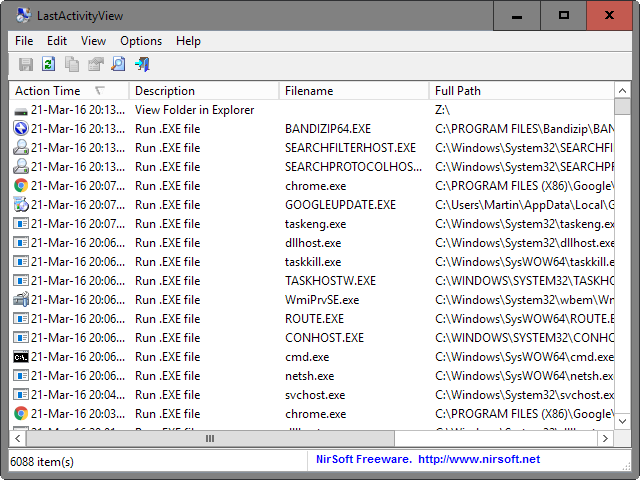The width and height of the screenshot is (640, 480).
Task: Click the horizontal scrollbar right arrow
Action: coord(605,438)
